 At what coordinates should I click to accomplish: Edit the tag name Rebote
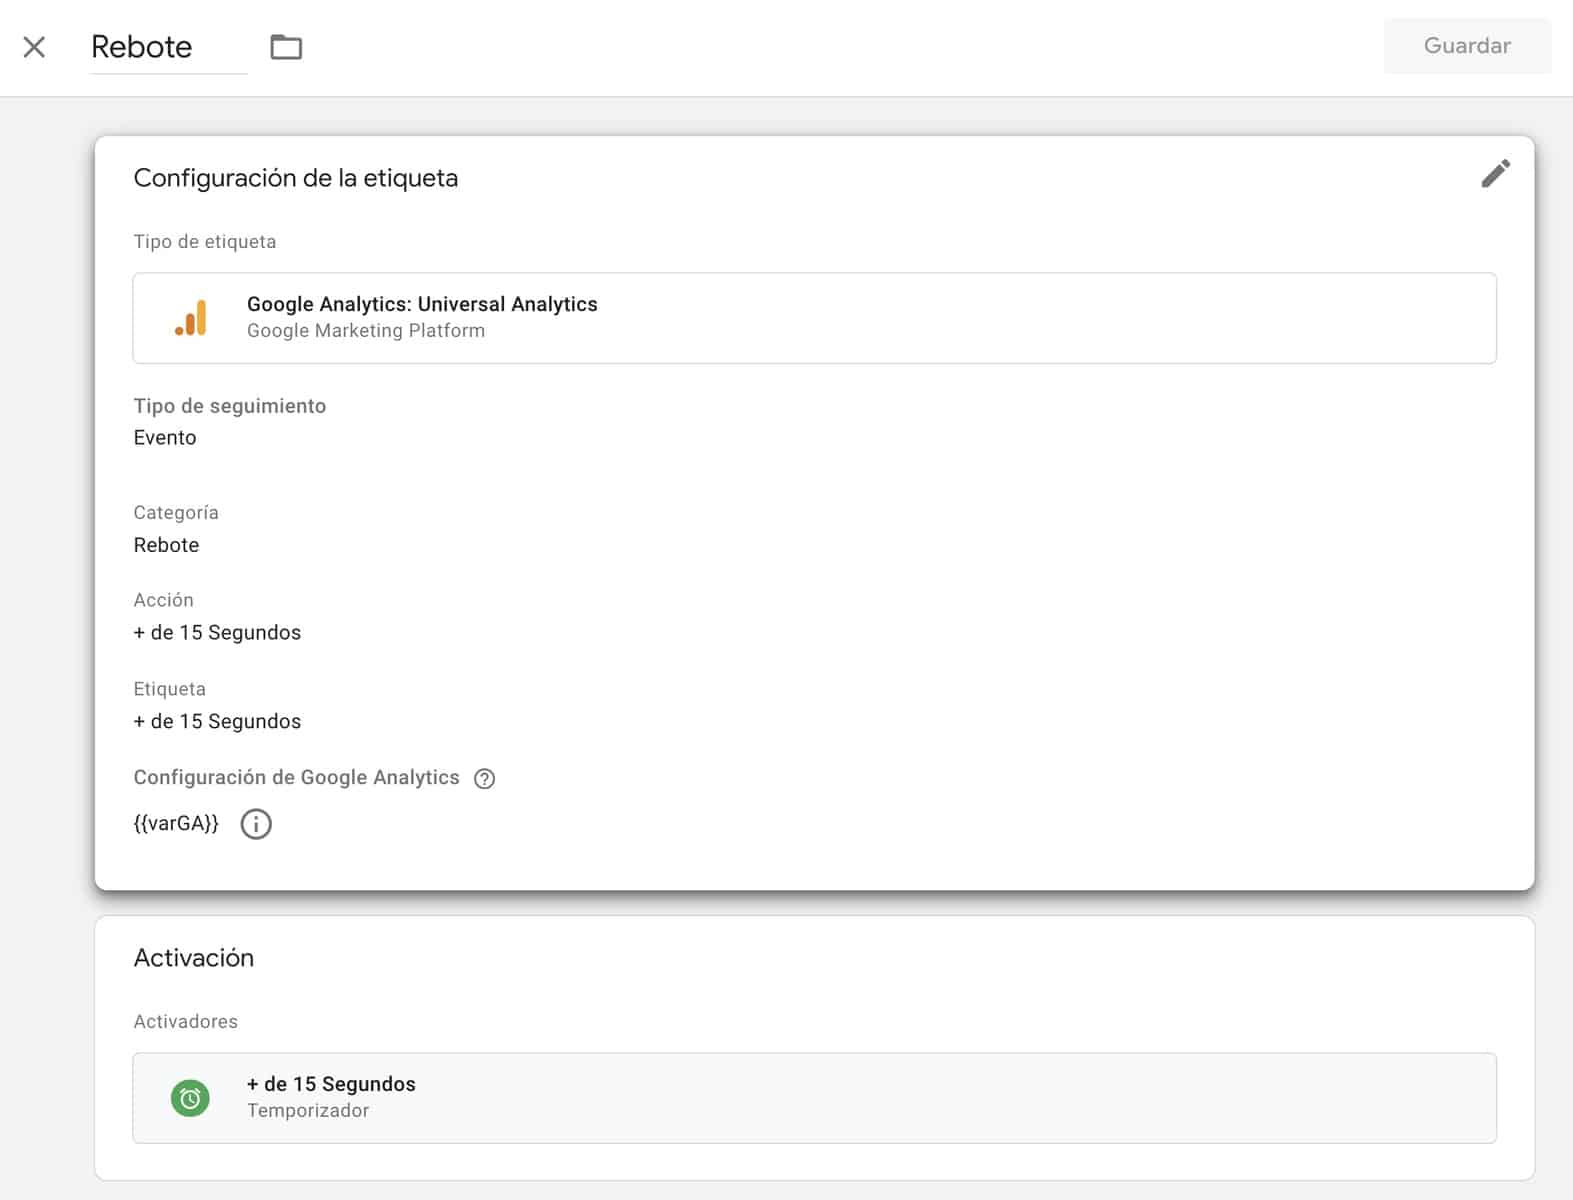[x=168, y=47]
